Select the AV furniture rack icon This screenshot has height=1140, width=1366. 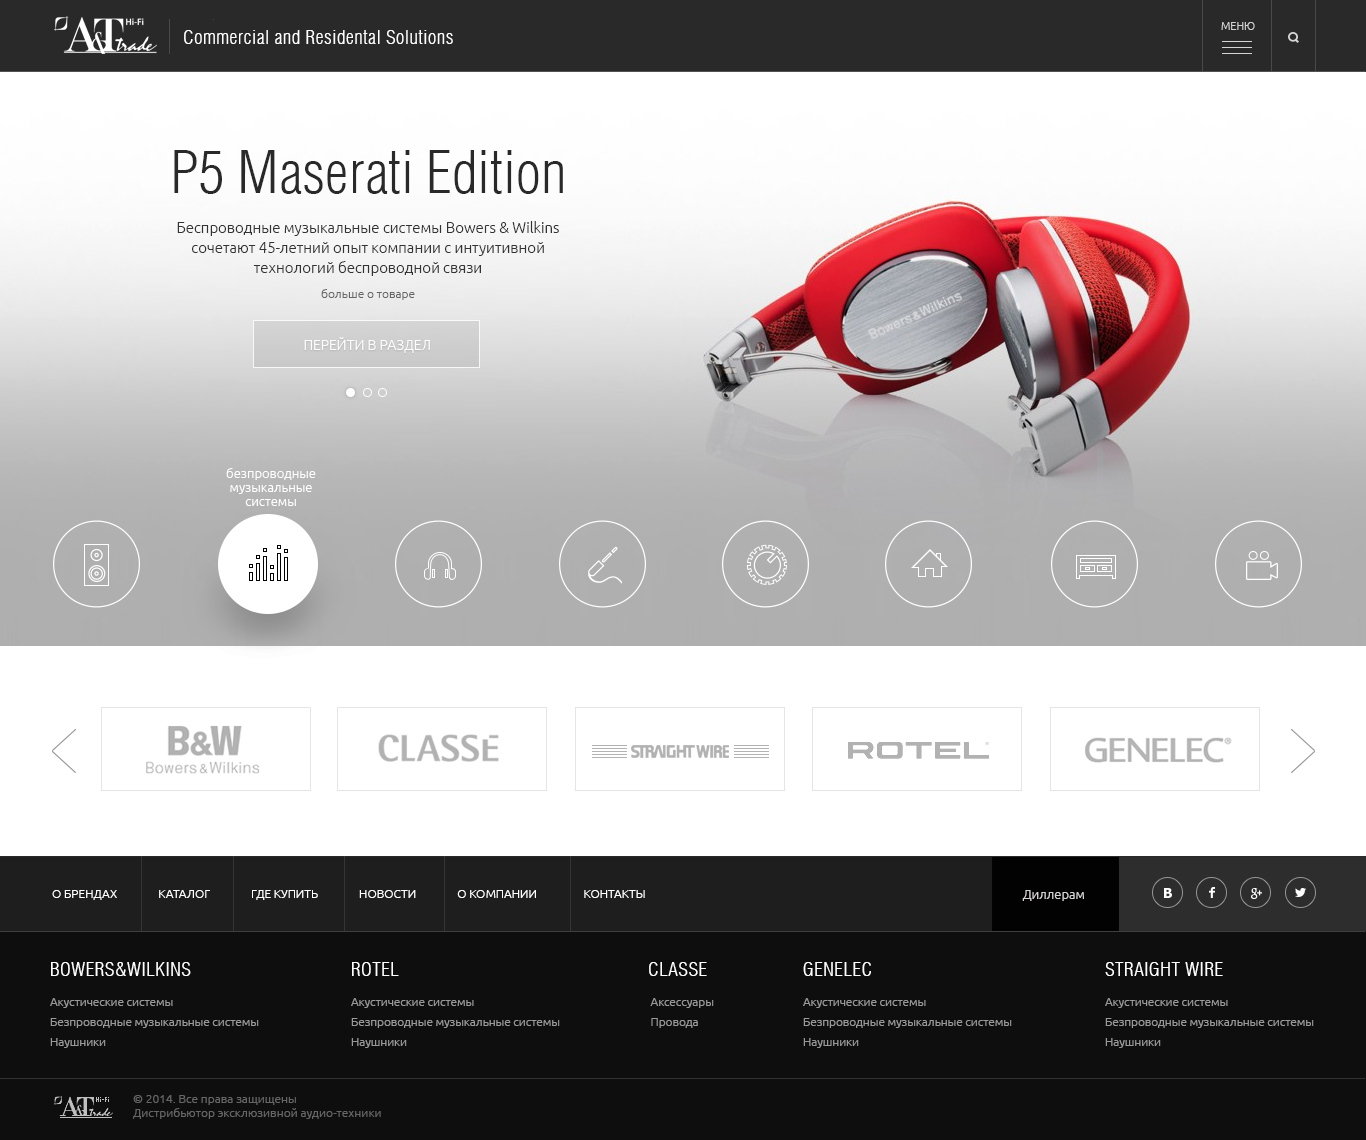[x=1094, y=564]
